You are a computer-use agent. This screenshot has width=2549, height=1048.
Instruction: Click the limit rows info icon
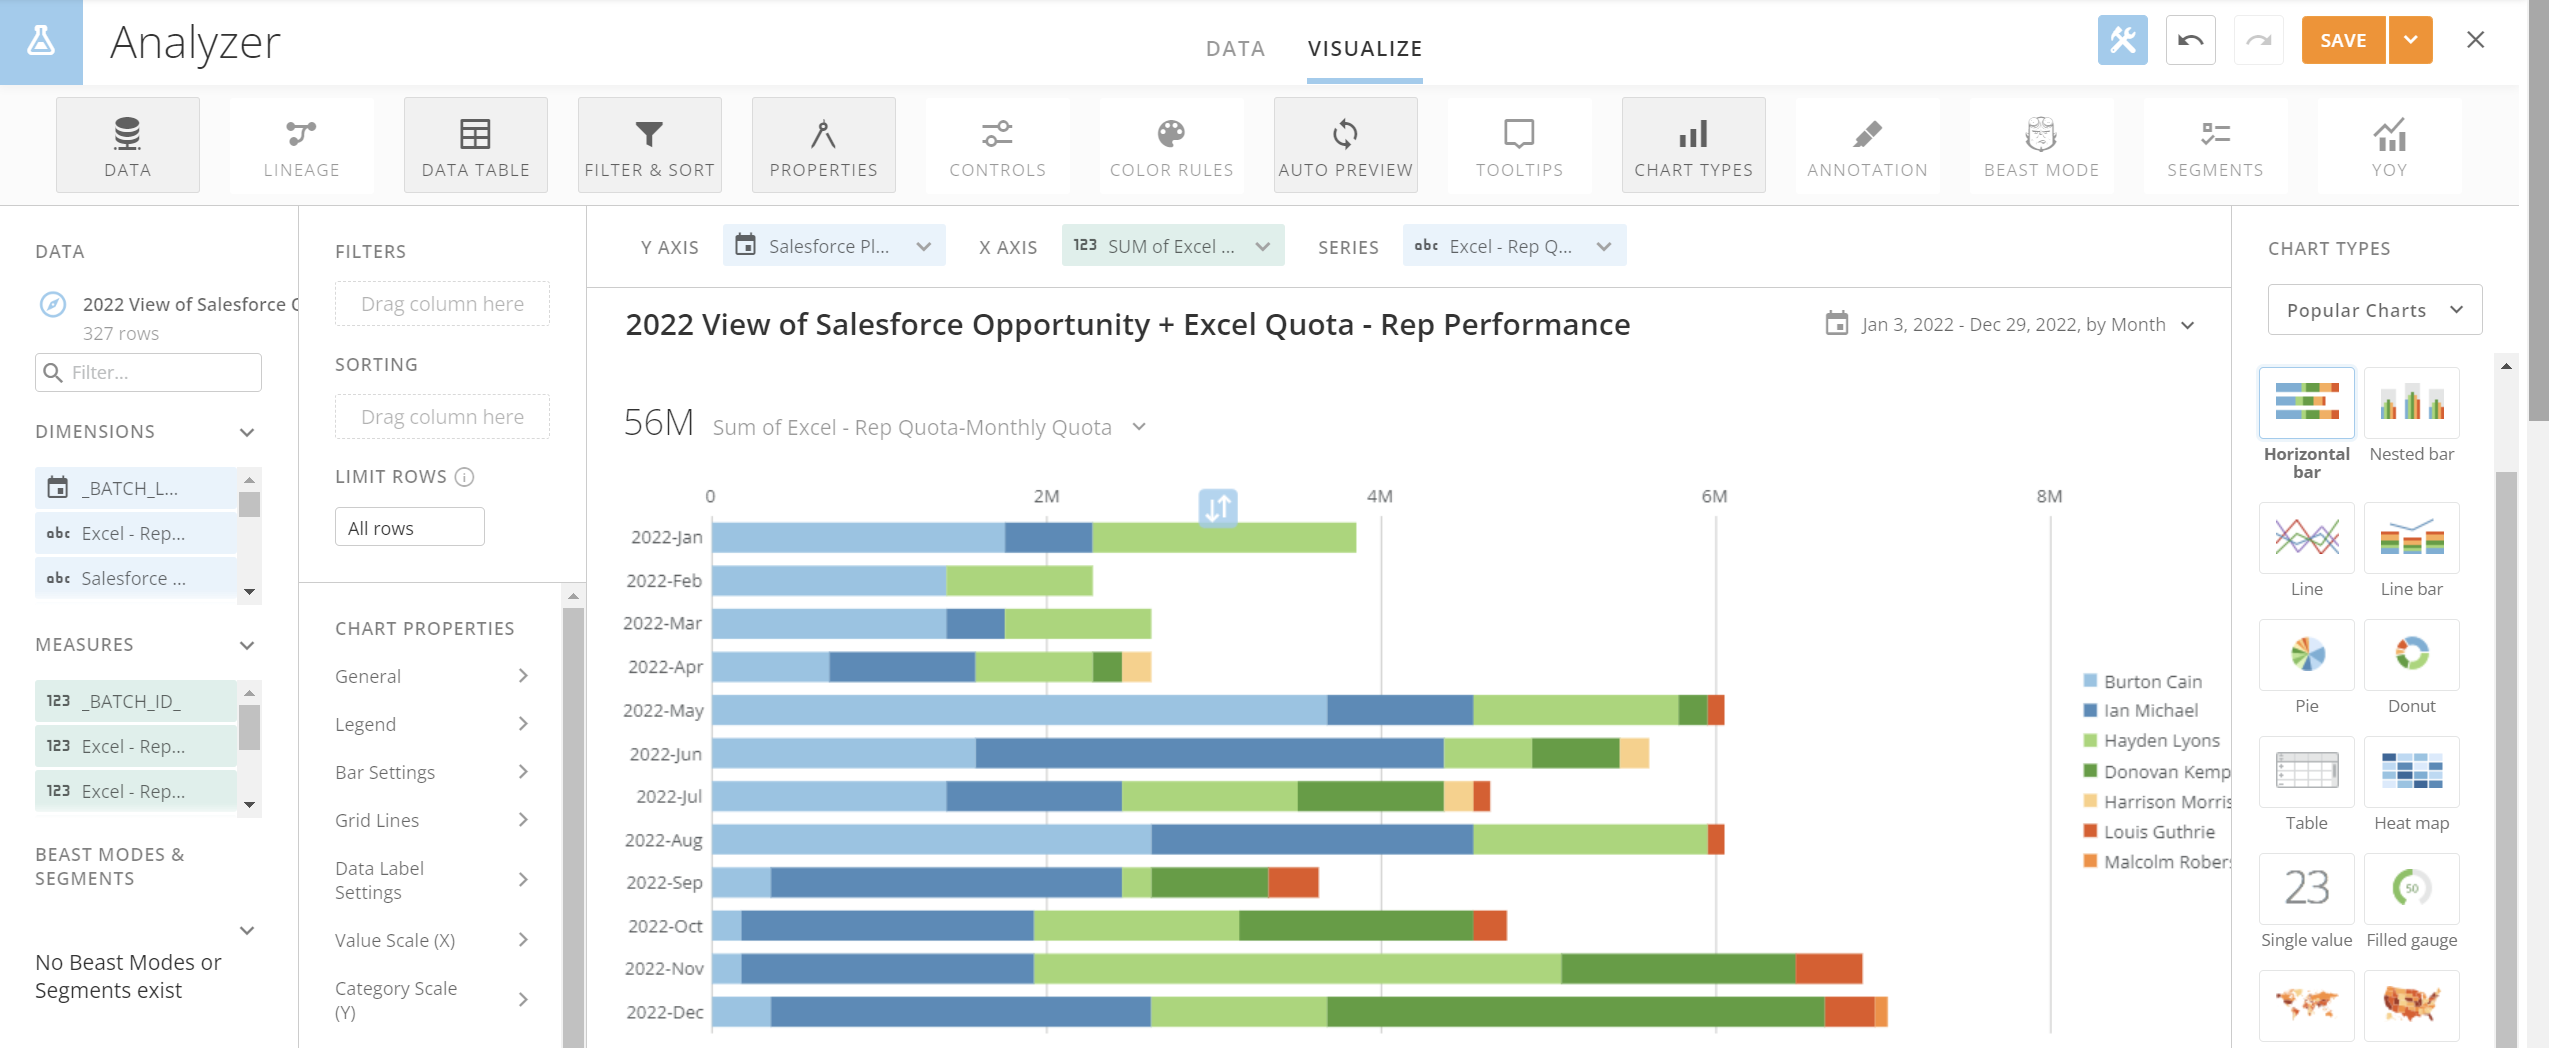tap(464, 477)
